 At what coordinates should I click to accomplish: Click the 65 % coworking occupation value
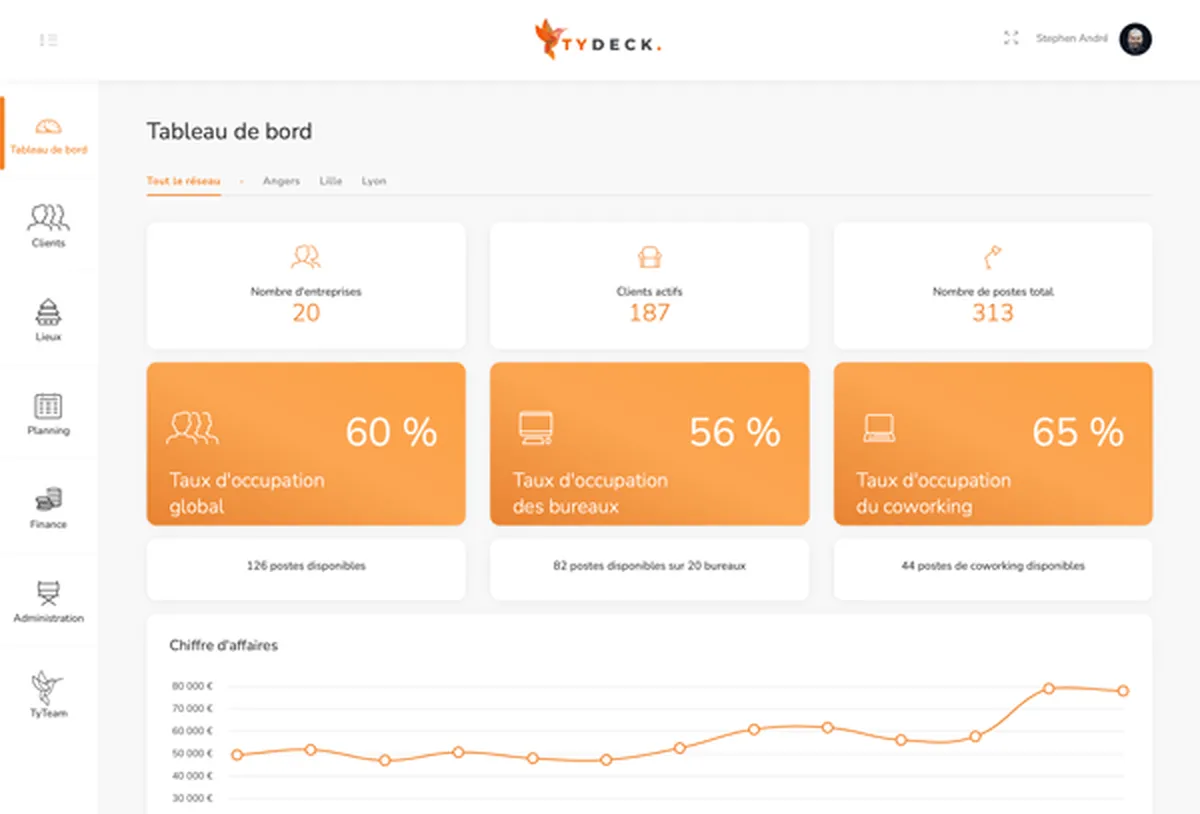point(1078,432)
